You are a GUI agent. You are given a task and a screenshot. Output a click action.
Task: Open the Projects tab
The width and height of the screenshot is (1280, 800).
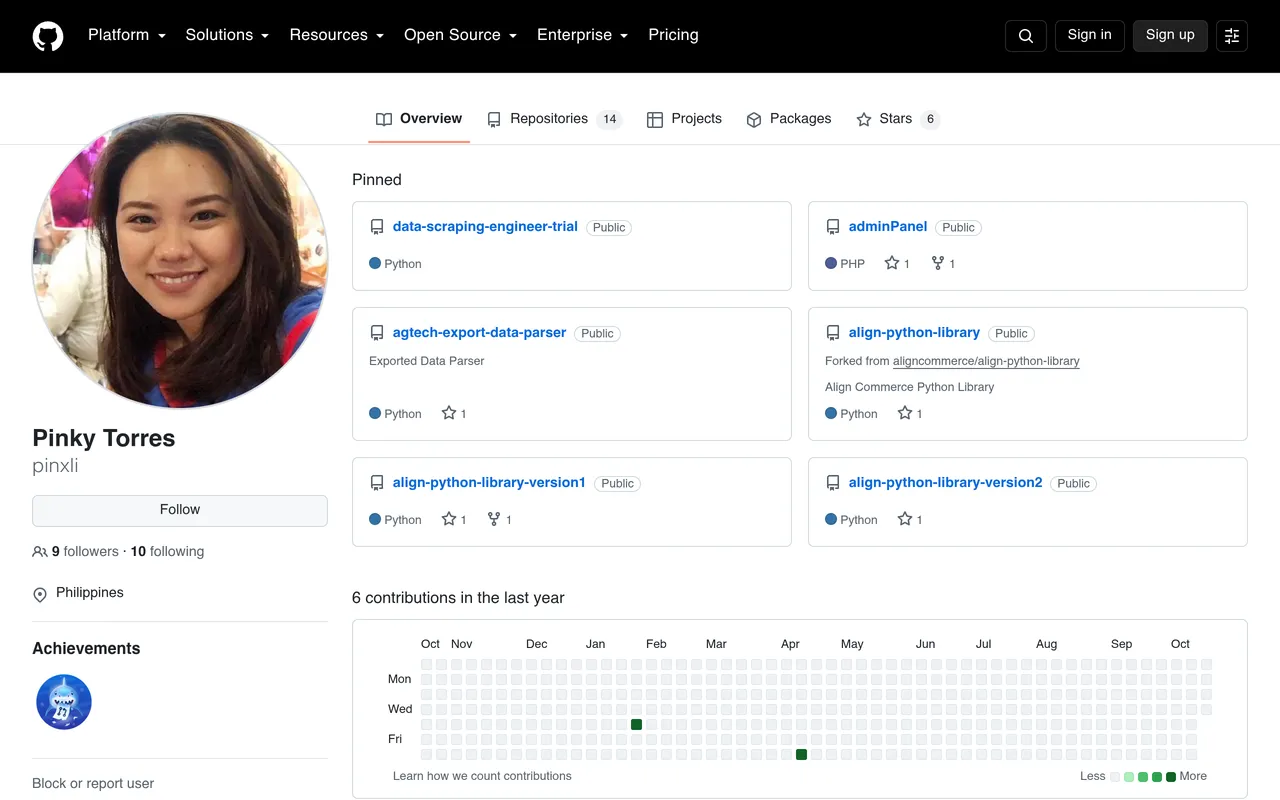pos(684,119)
